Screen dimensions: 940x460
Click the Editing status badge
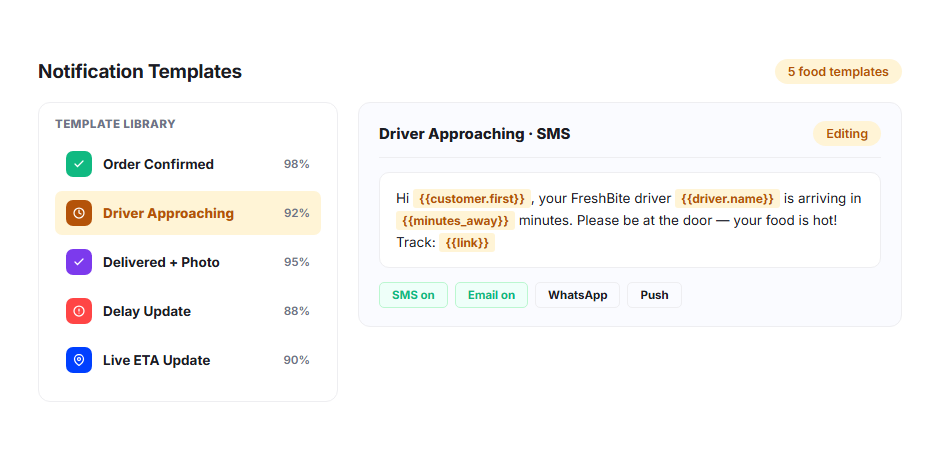(846, 134)
